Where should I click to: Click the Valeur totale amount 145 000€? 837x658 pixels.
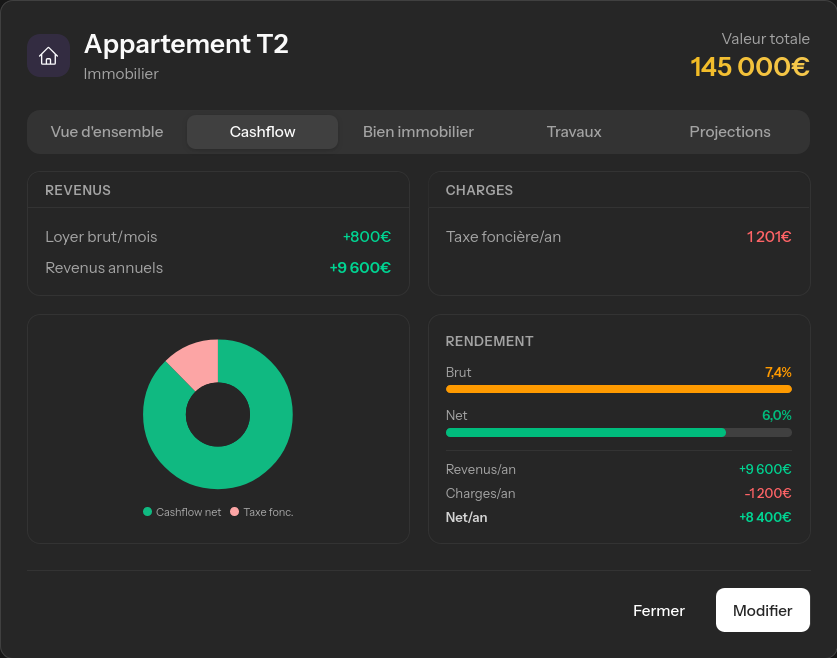[750, 66]
